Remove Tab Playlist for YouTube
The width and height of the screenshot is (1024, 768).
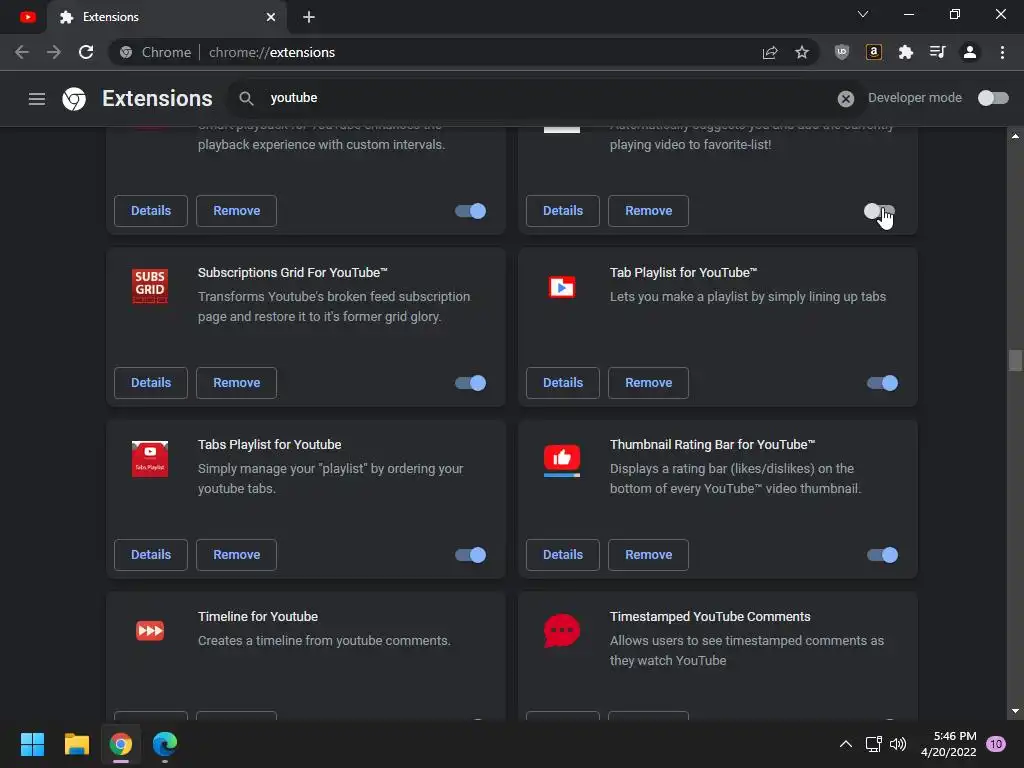point(648,383)
